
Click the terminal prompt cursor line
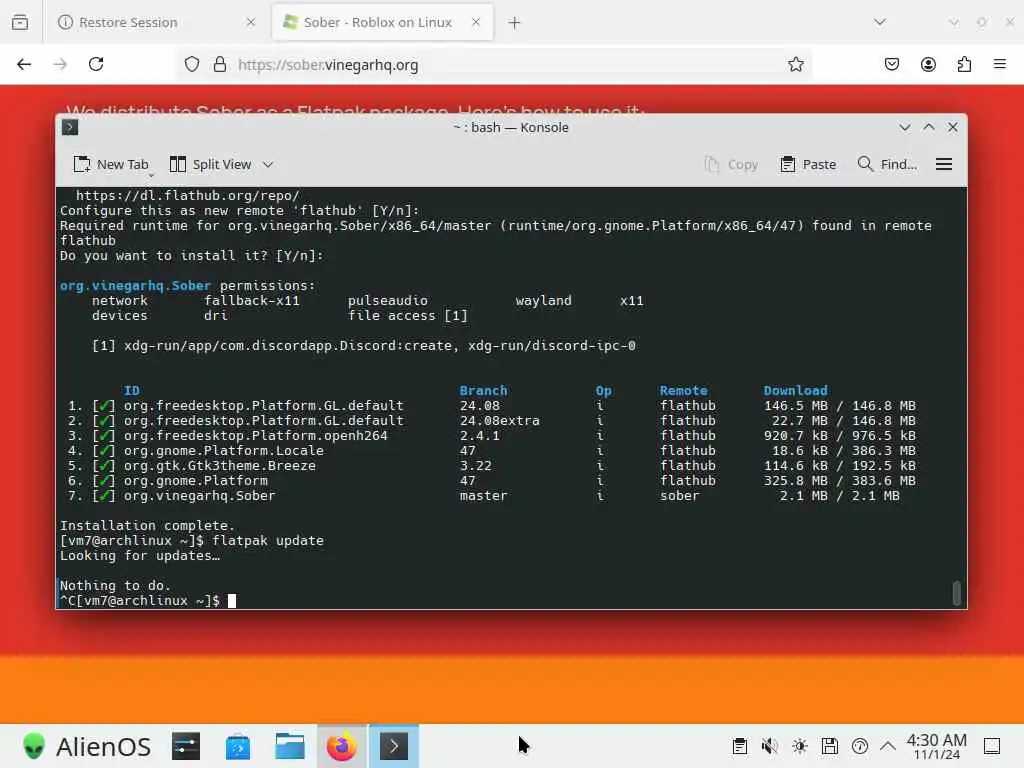[148, 600]
